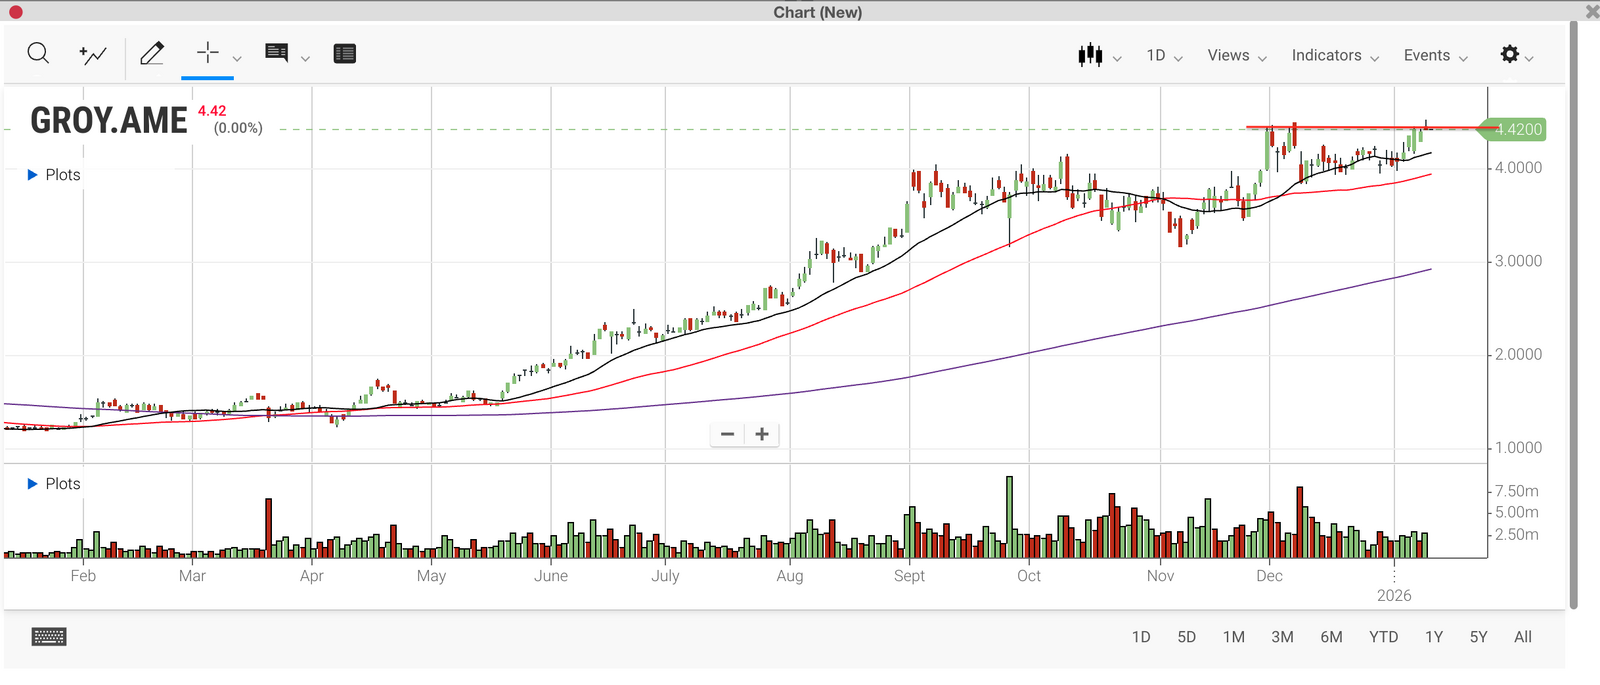The image size is (1600, 685).
Task: Expand the chart type dropdown arrow
Action: coord(1117,59)
